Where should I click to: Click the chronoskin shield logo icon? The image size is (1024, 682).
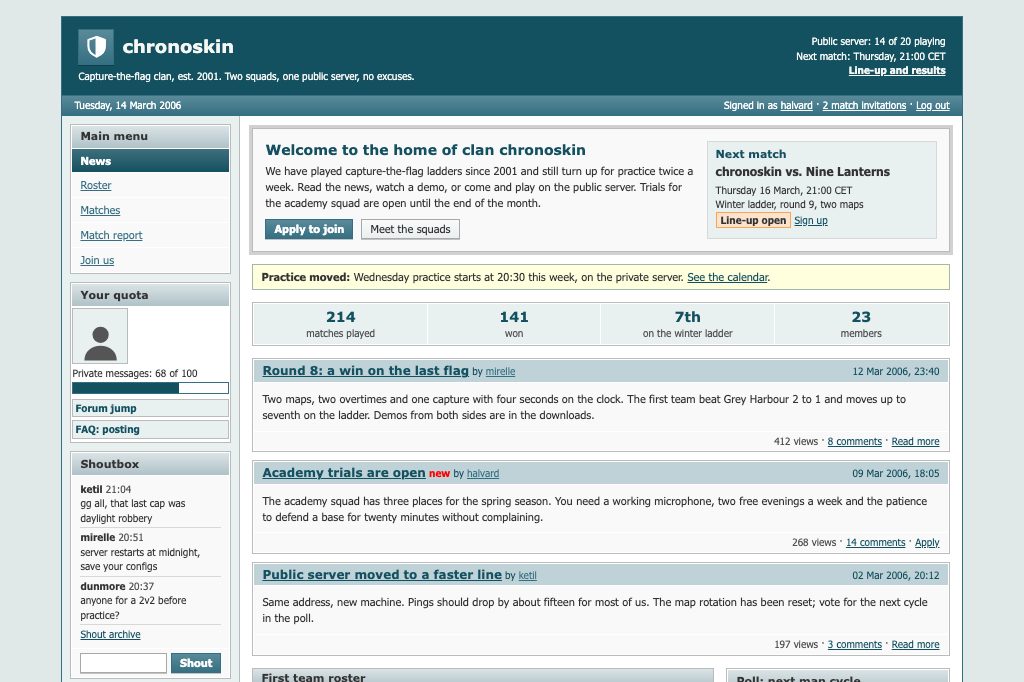(x=96, y=46)
